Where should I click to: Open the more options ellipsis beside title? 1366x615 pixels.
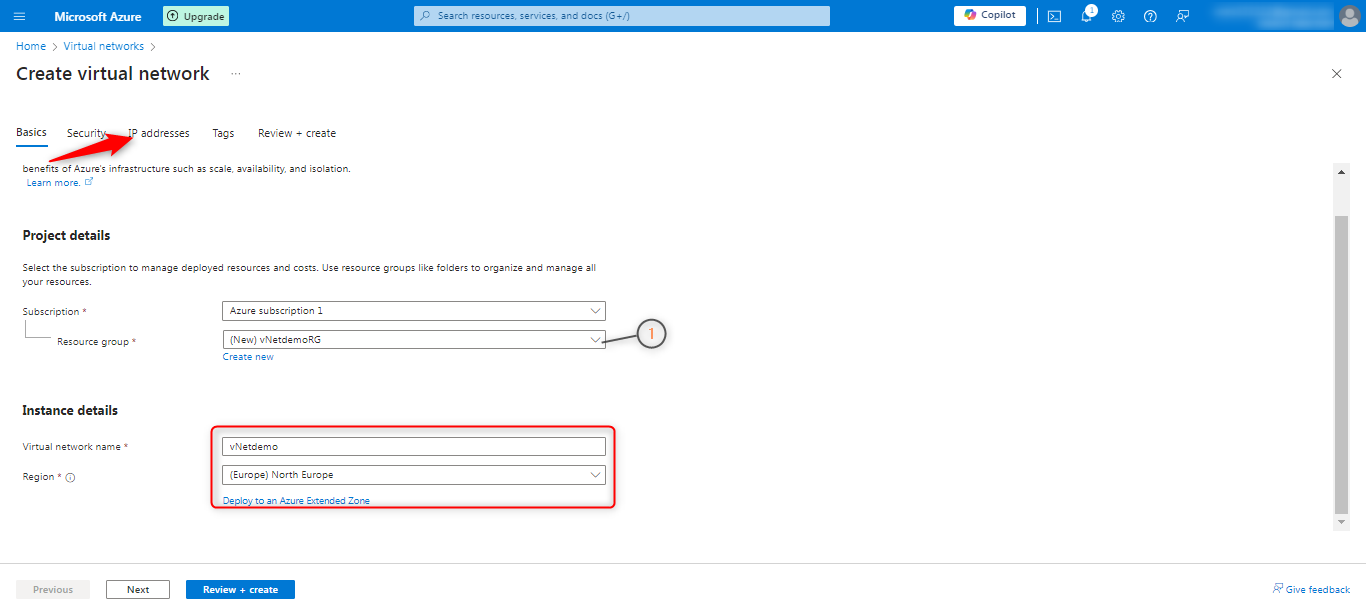pyautogui.click(x=236, y=74)
